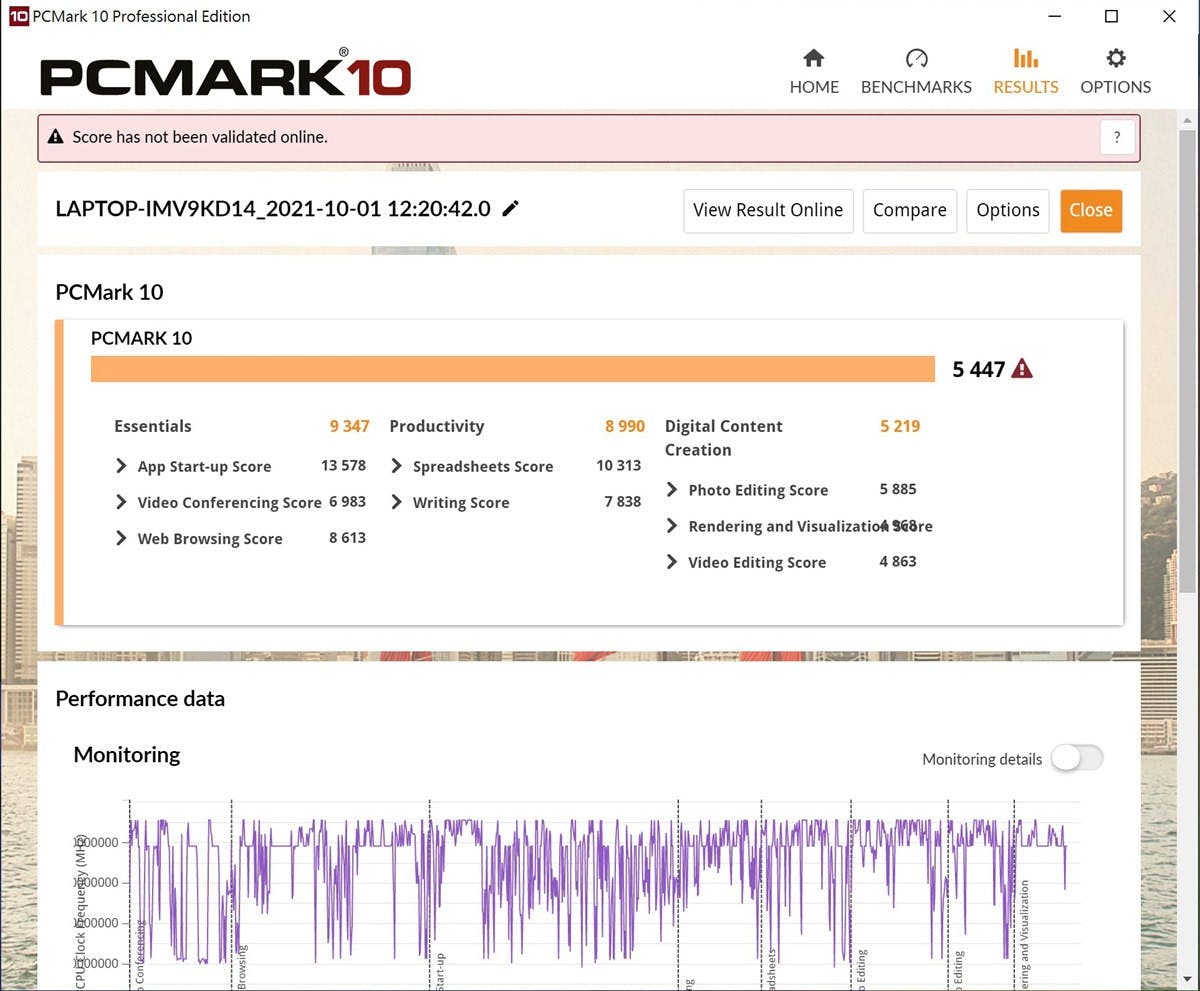
Task: Click the Productivity score 8 990
Action: 625,426
